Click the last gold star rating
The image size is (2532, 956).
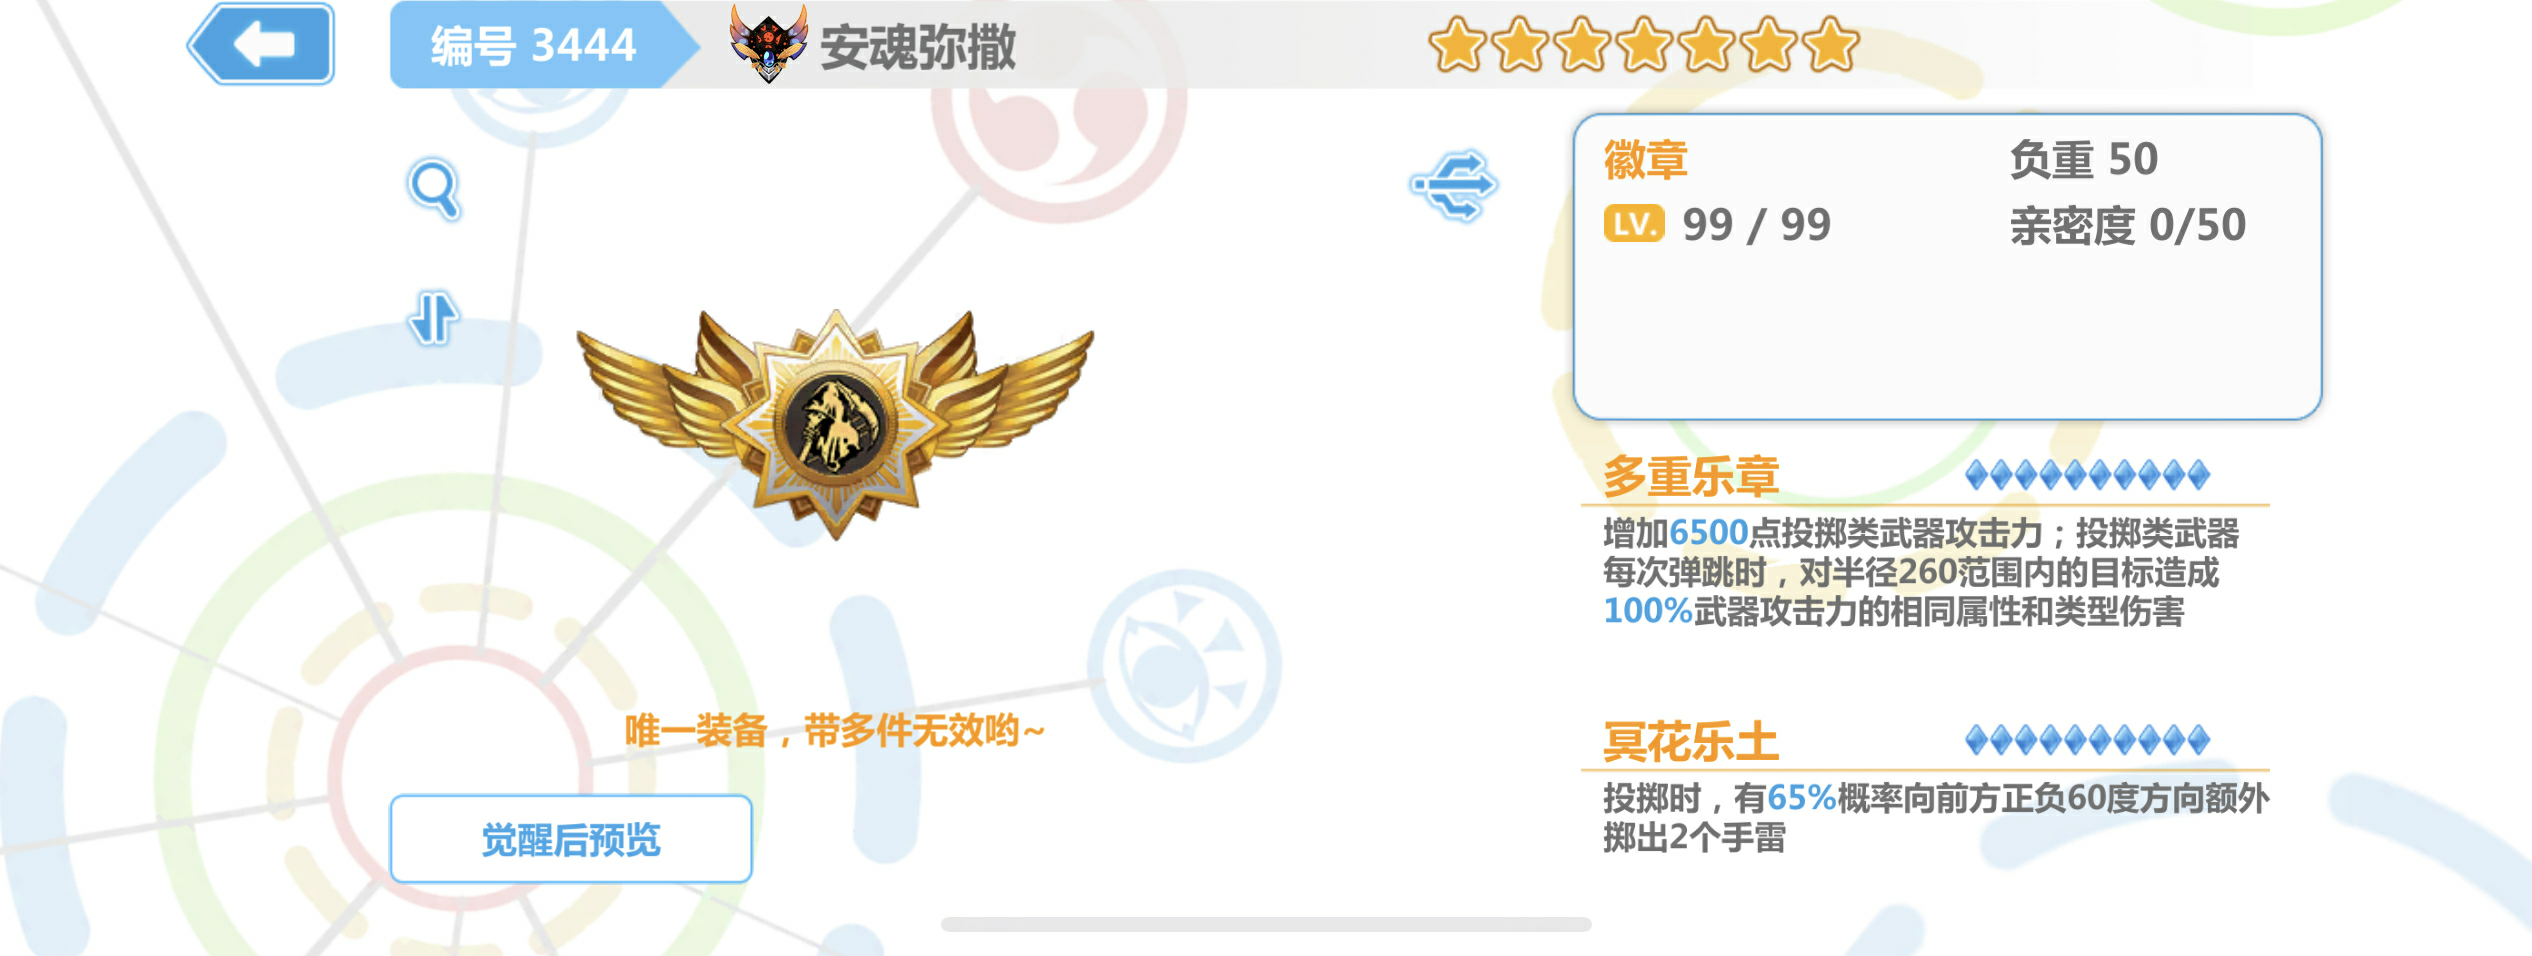click(x=1831, y=45)
